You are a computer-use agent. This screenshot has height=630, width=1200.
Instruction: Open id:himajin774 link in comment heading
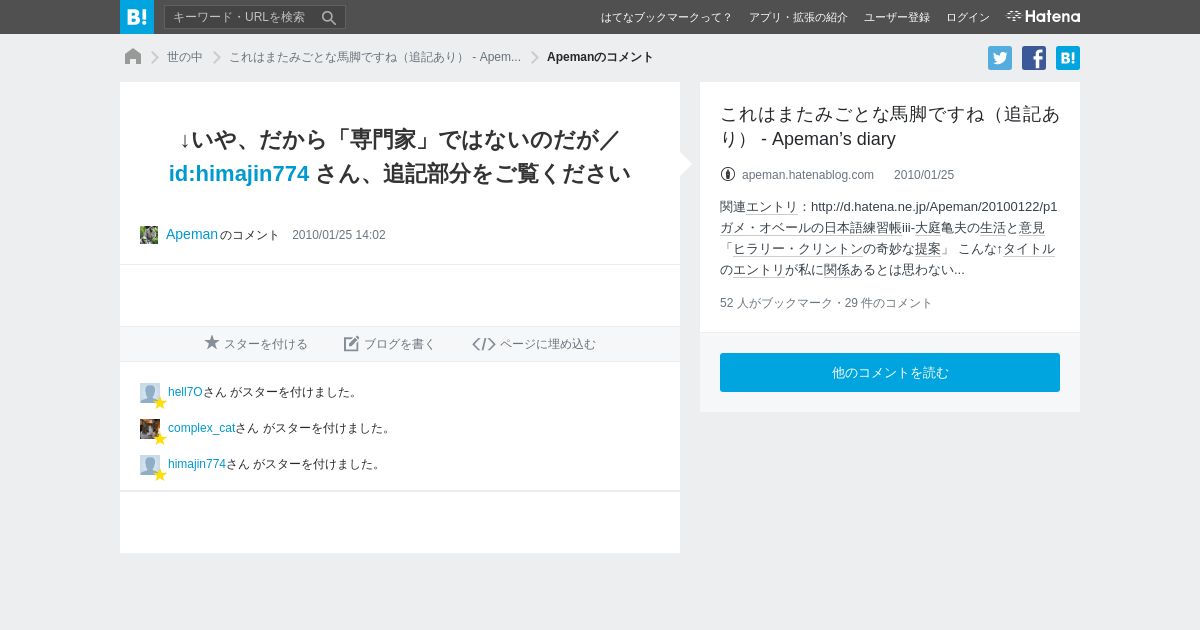coord(239,173)
